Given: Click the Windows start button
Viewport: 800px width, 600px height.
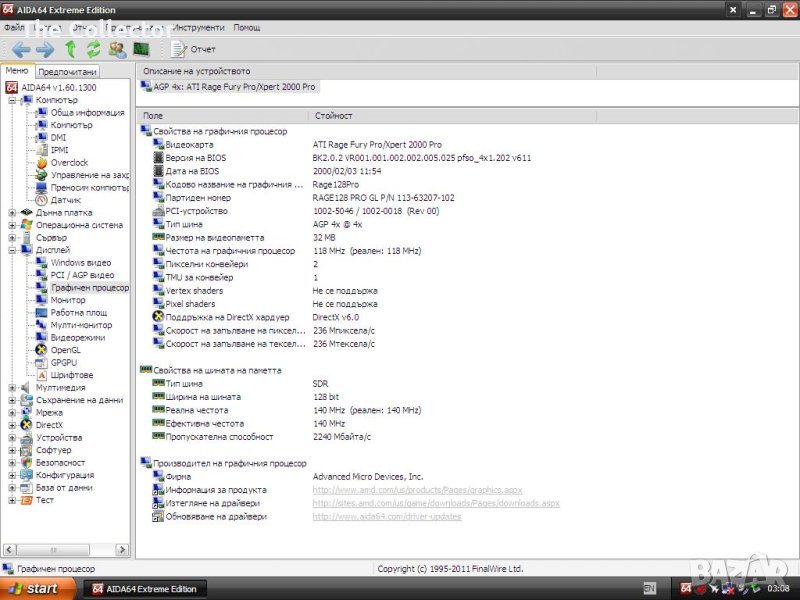Looking at the screenshot, I should (37, 589).
